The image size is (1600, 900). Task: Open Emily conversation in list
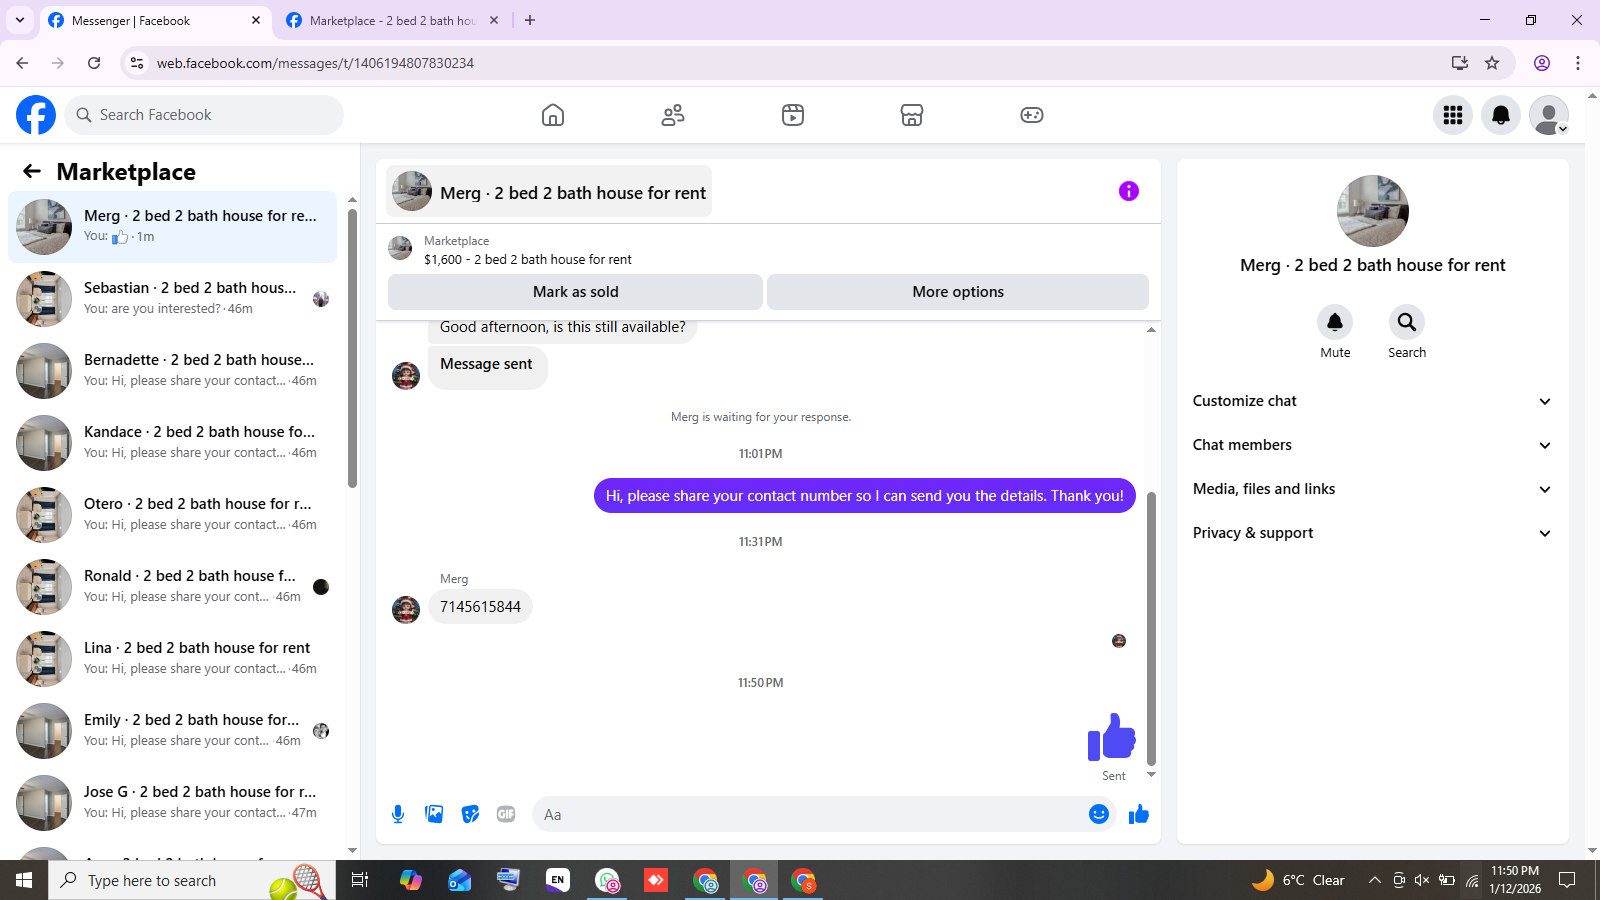click(x=173, y=731)
